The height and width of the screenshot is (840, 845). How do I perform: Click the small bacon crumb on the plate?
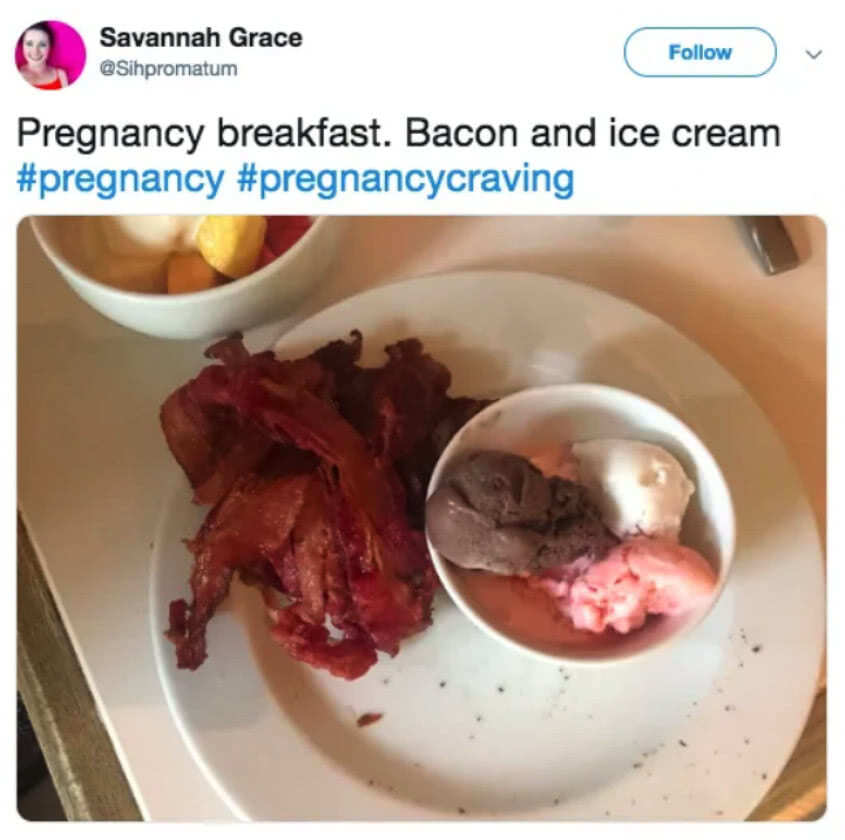370,718
